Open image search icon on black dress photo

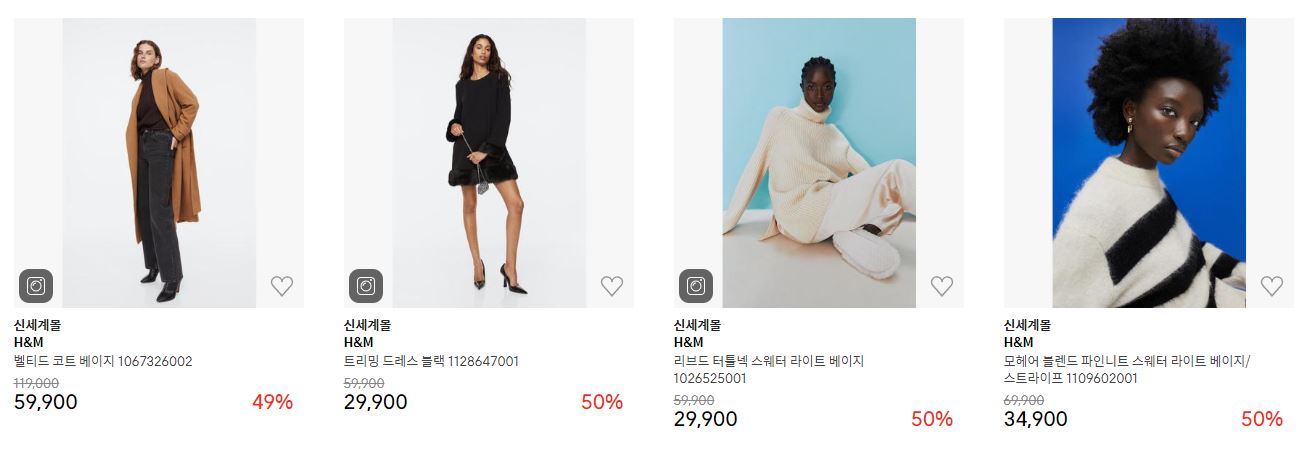(x=366, y=286)
